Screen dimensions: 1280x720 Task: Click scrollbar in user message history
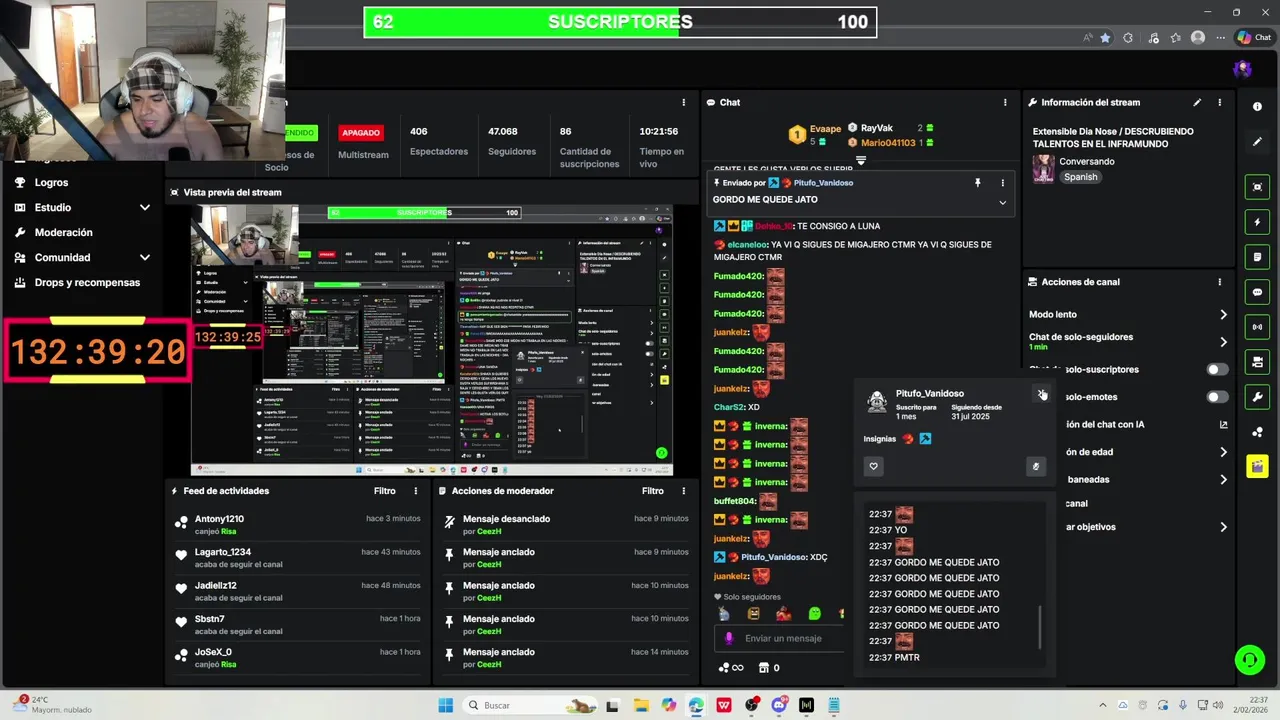tap(1040, 627)
